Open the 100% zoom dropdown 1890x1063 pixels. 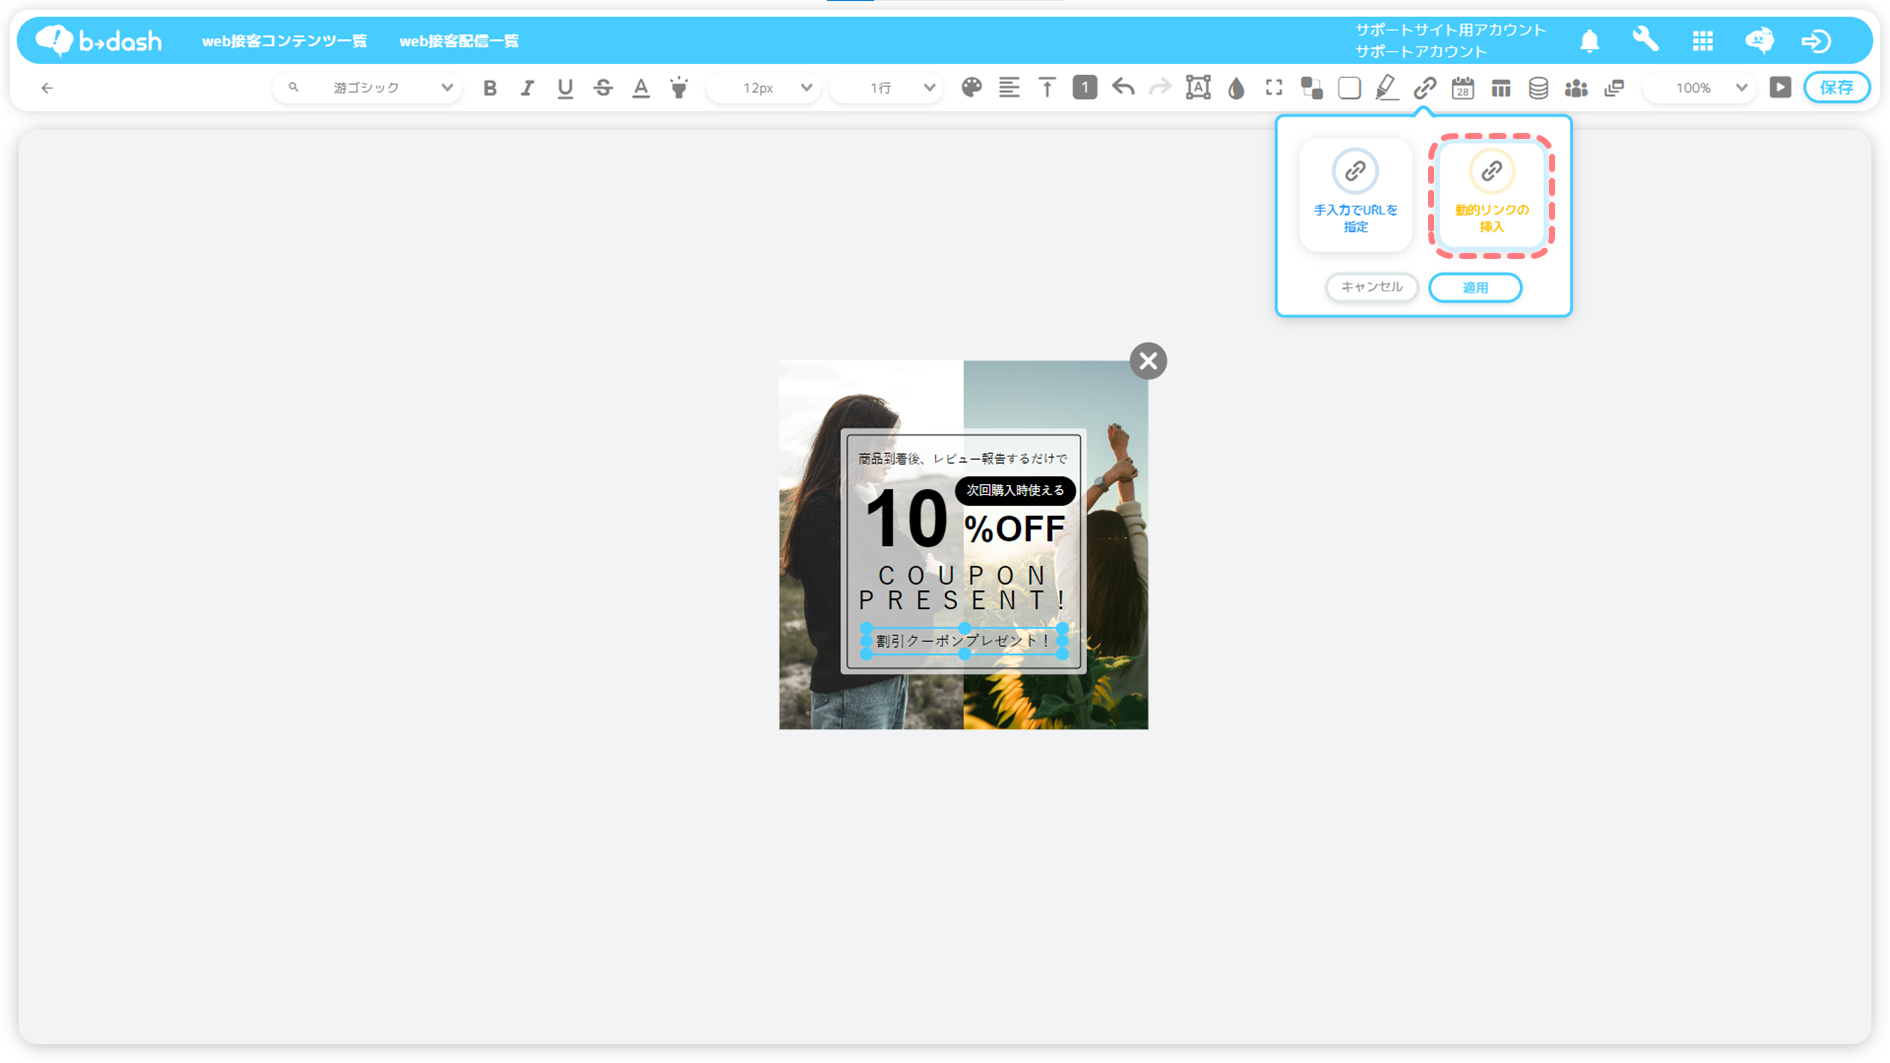pyautogui.click(x=1702, y=88)
